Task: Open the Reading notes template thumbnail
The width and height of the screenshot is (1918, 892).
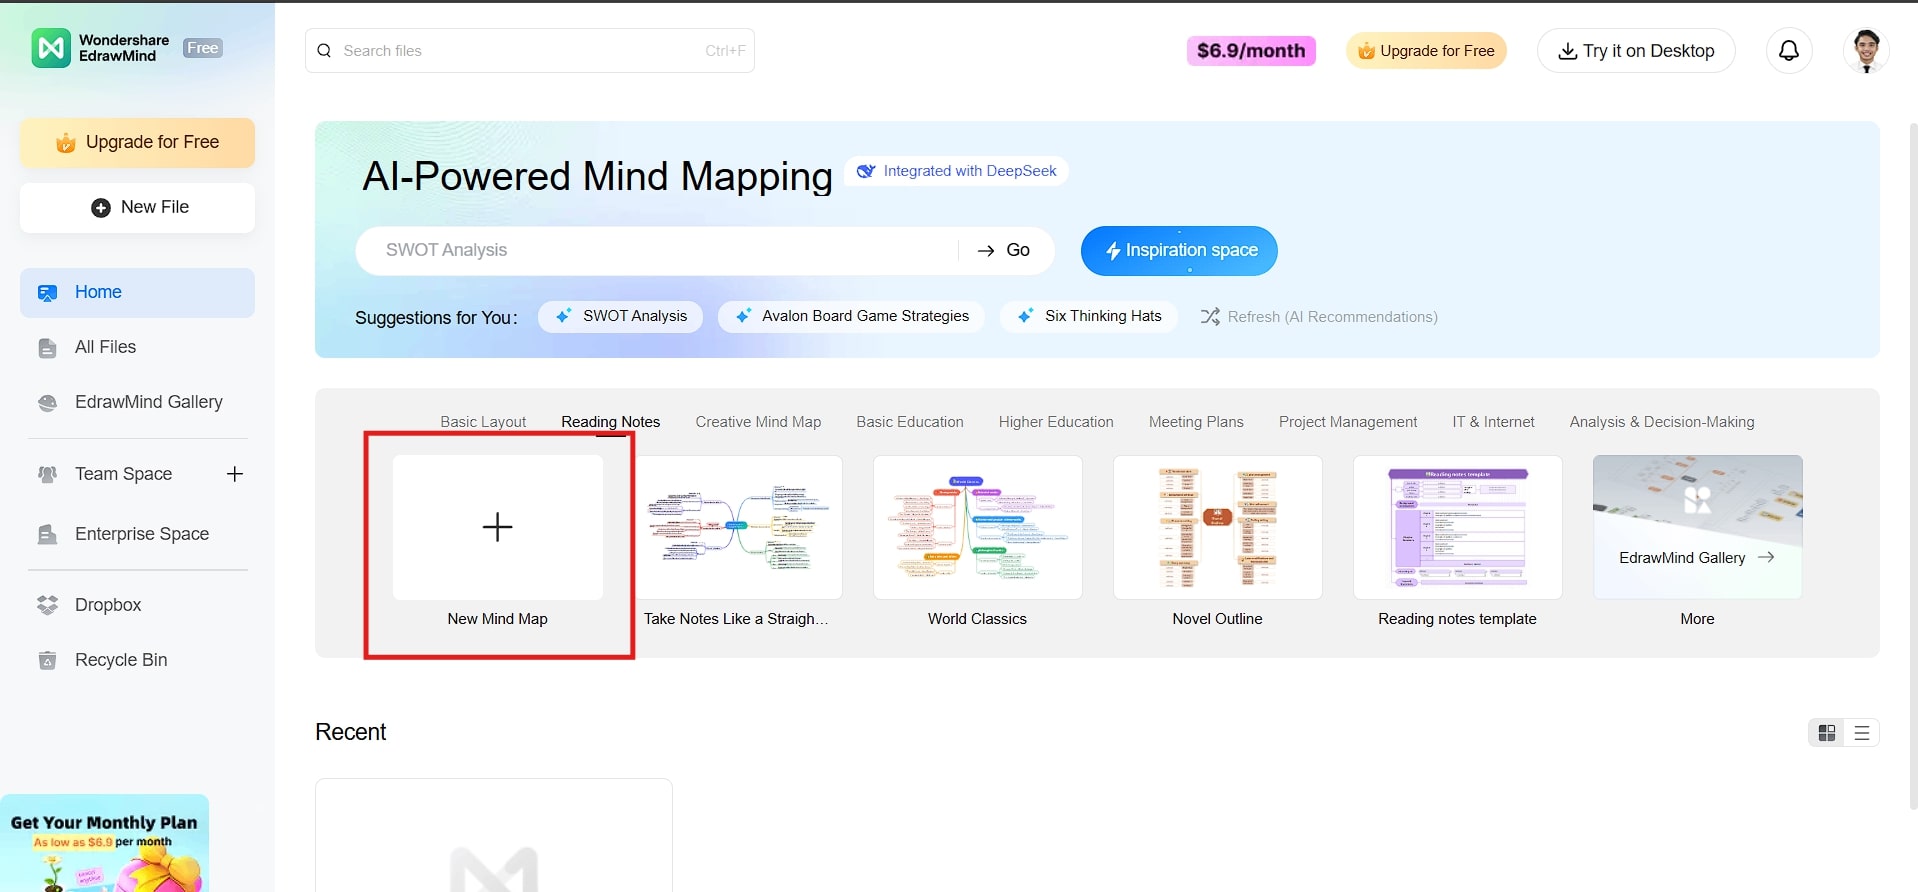Action: [1457, 528]
